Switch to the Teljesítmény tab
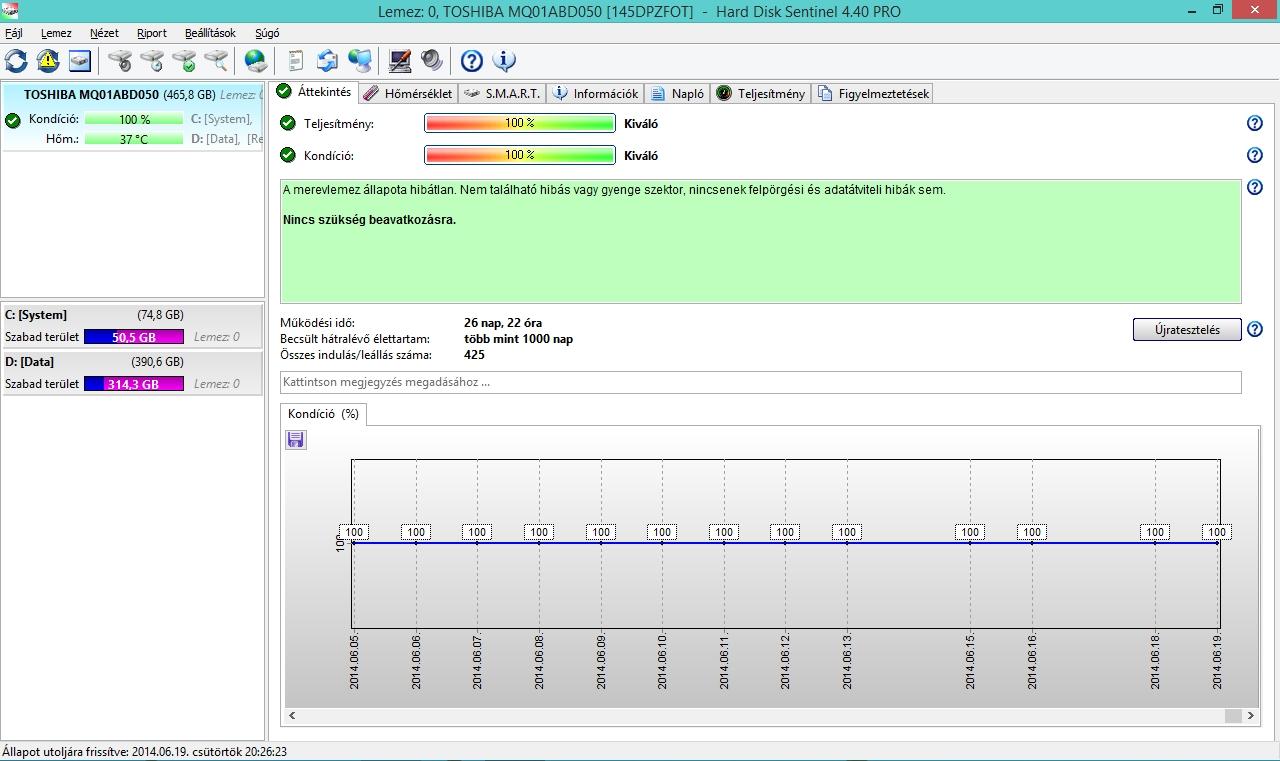This screenshot has width=1280, height=761. [761, 93]
